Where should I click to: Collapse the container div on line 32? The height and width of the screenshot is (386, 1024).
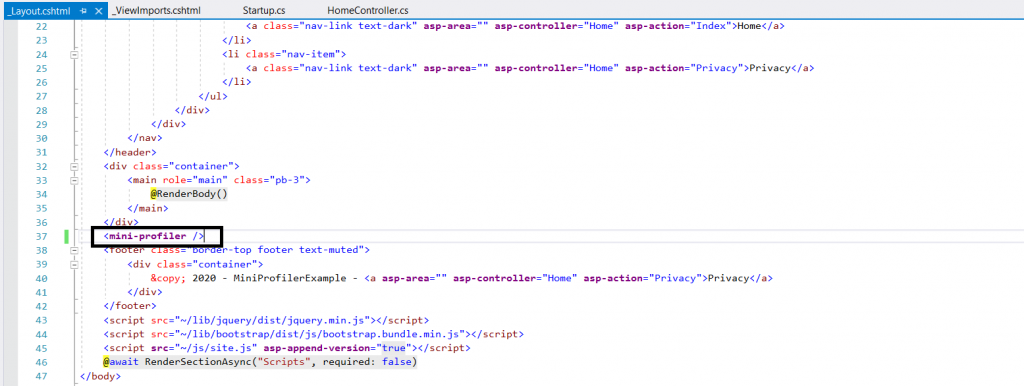(x=74, y=167)
